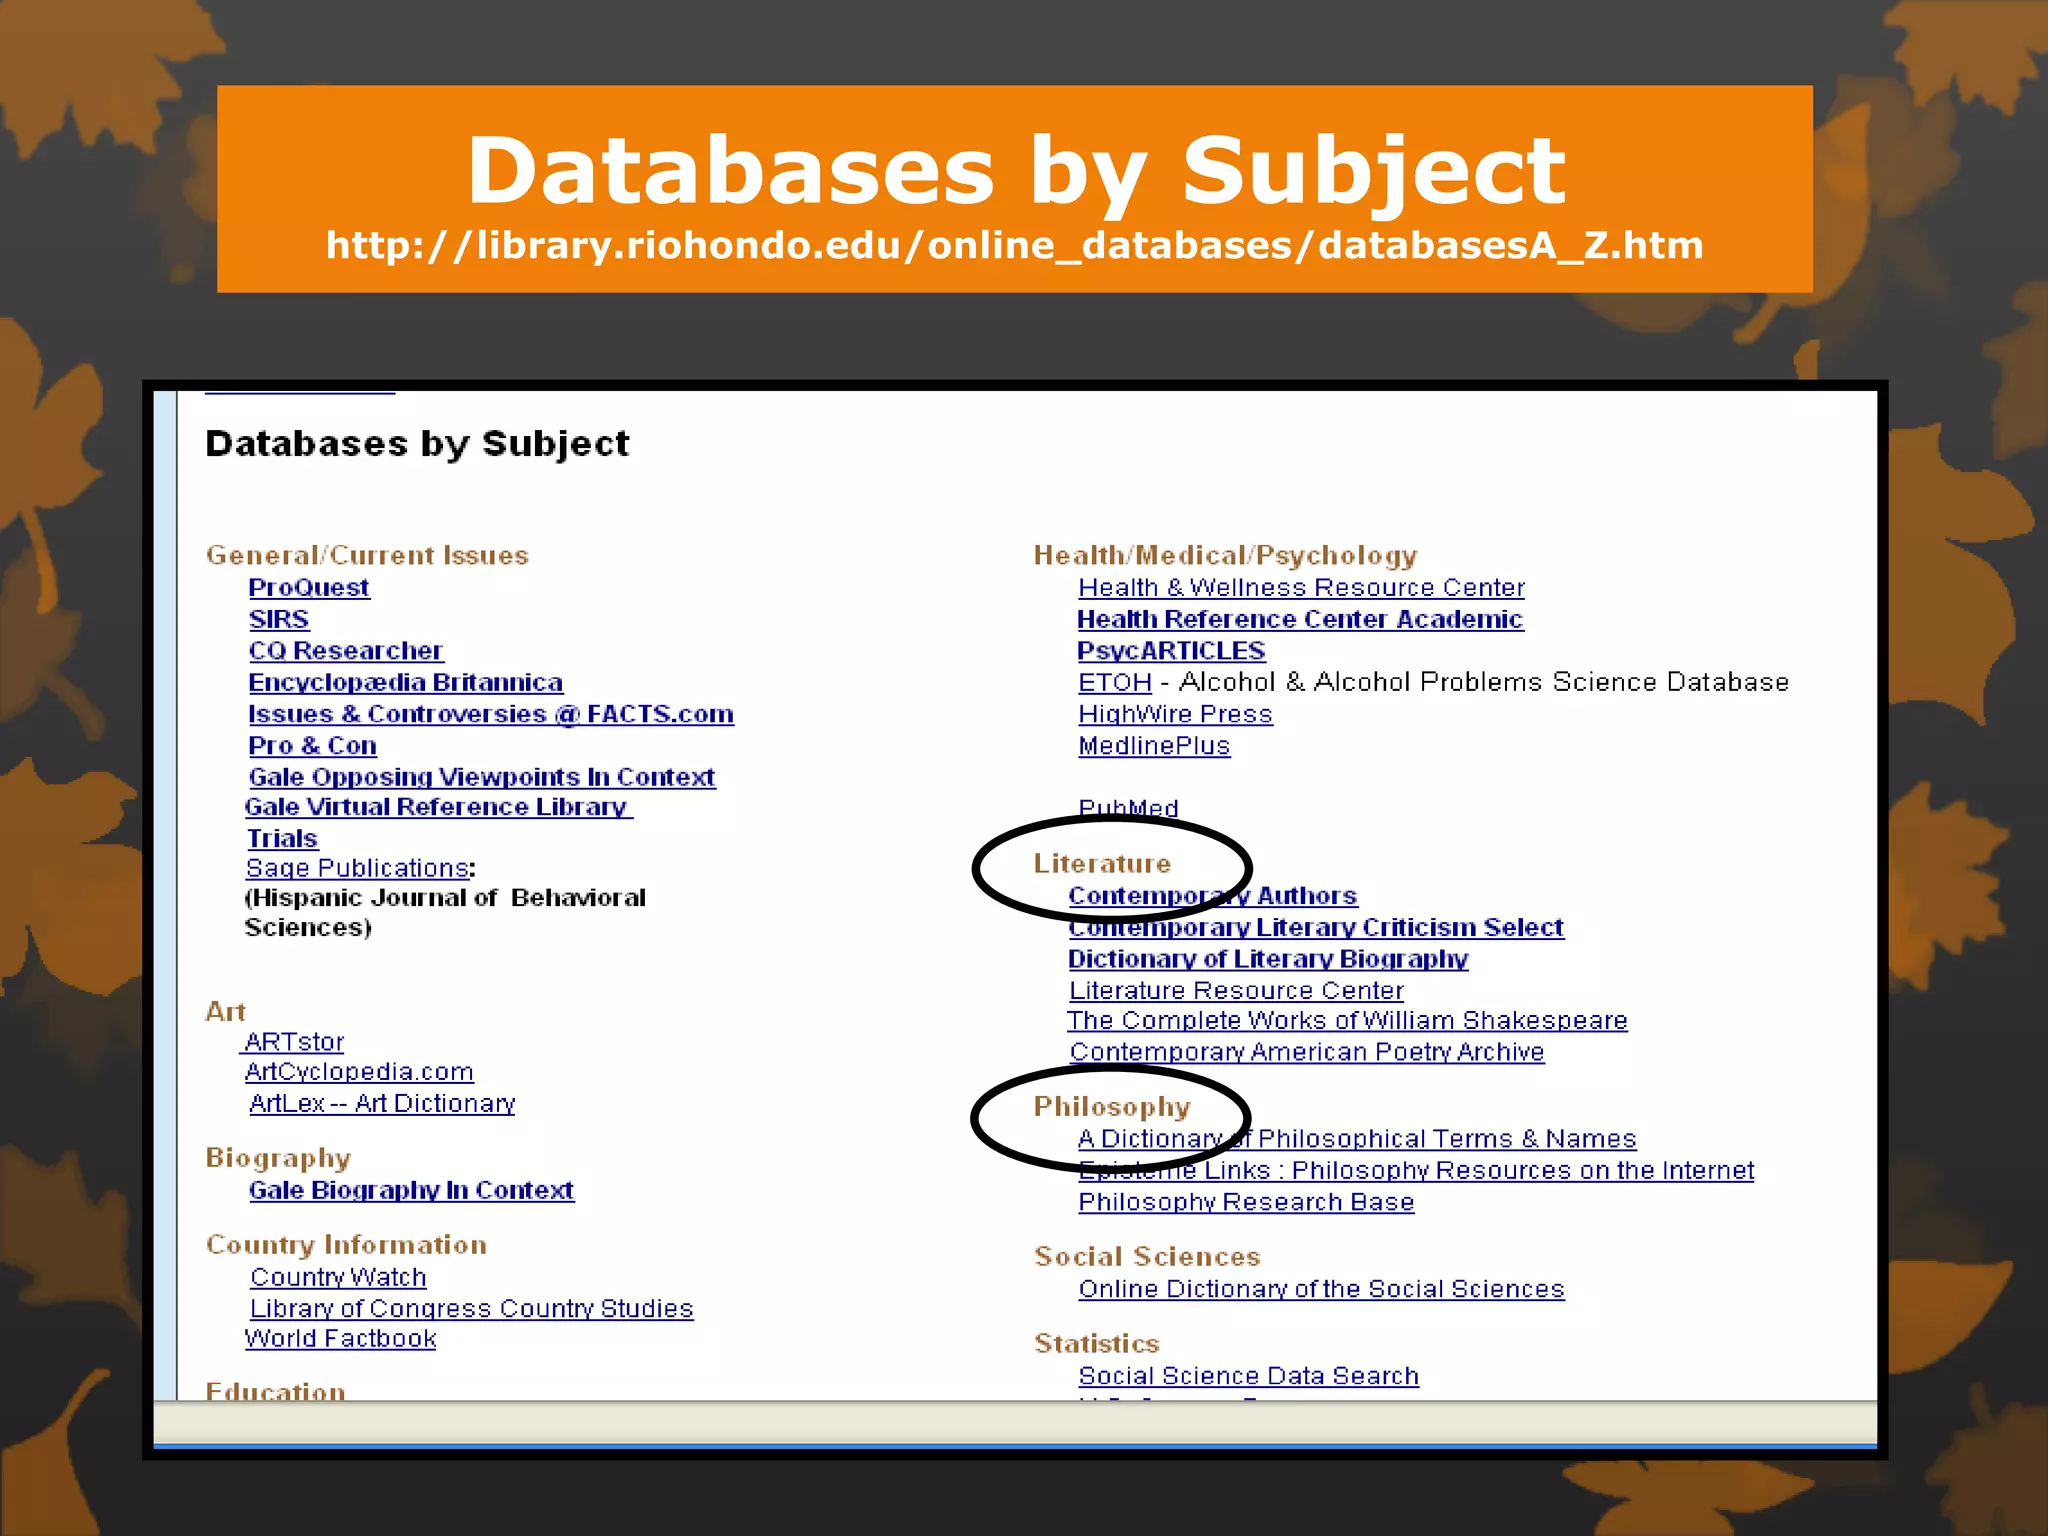The image size is (2048, 1536).
Task: Open the PsycARTICLES link
Action: pyautogui.click(x=1171, y=651)
